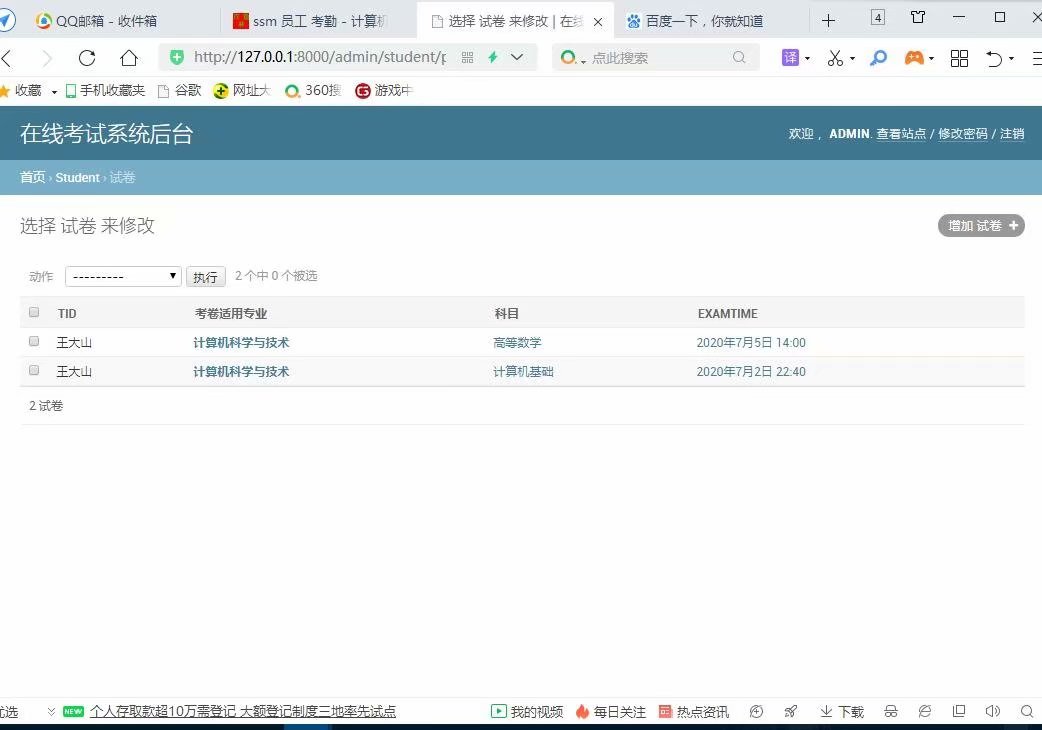Click the speaker sound icon in status bar
The image size is (1042, 730).
point(993,711)
